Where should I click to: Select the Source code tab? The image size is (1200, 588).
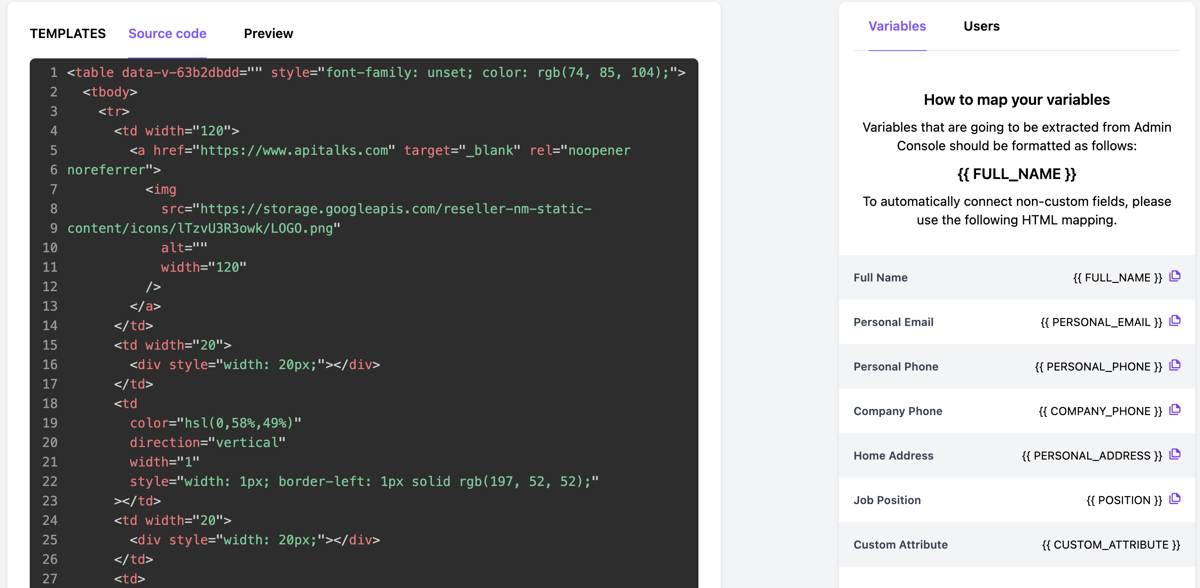point(167,33)
